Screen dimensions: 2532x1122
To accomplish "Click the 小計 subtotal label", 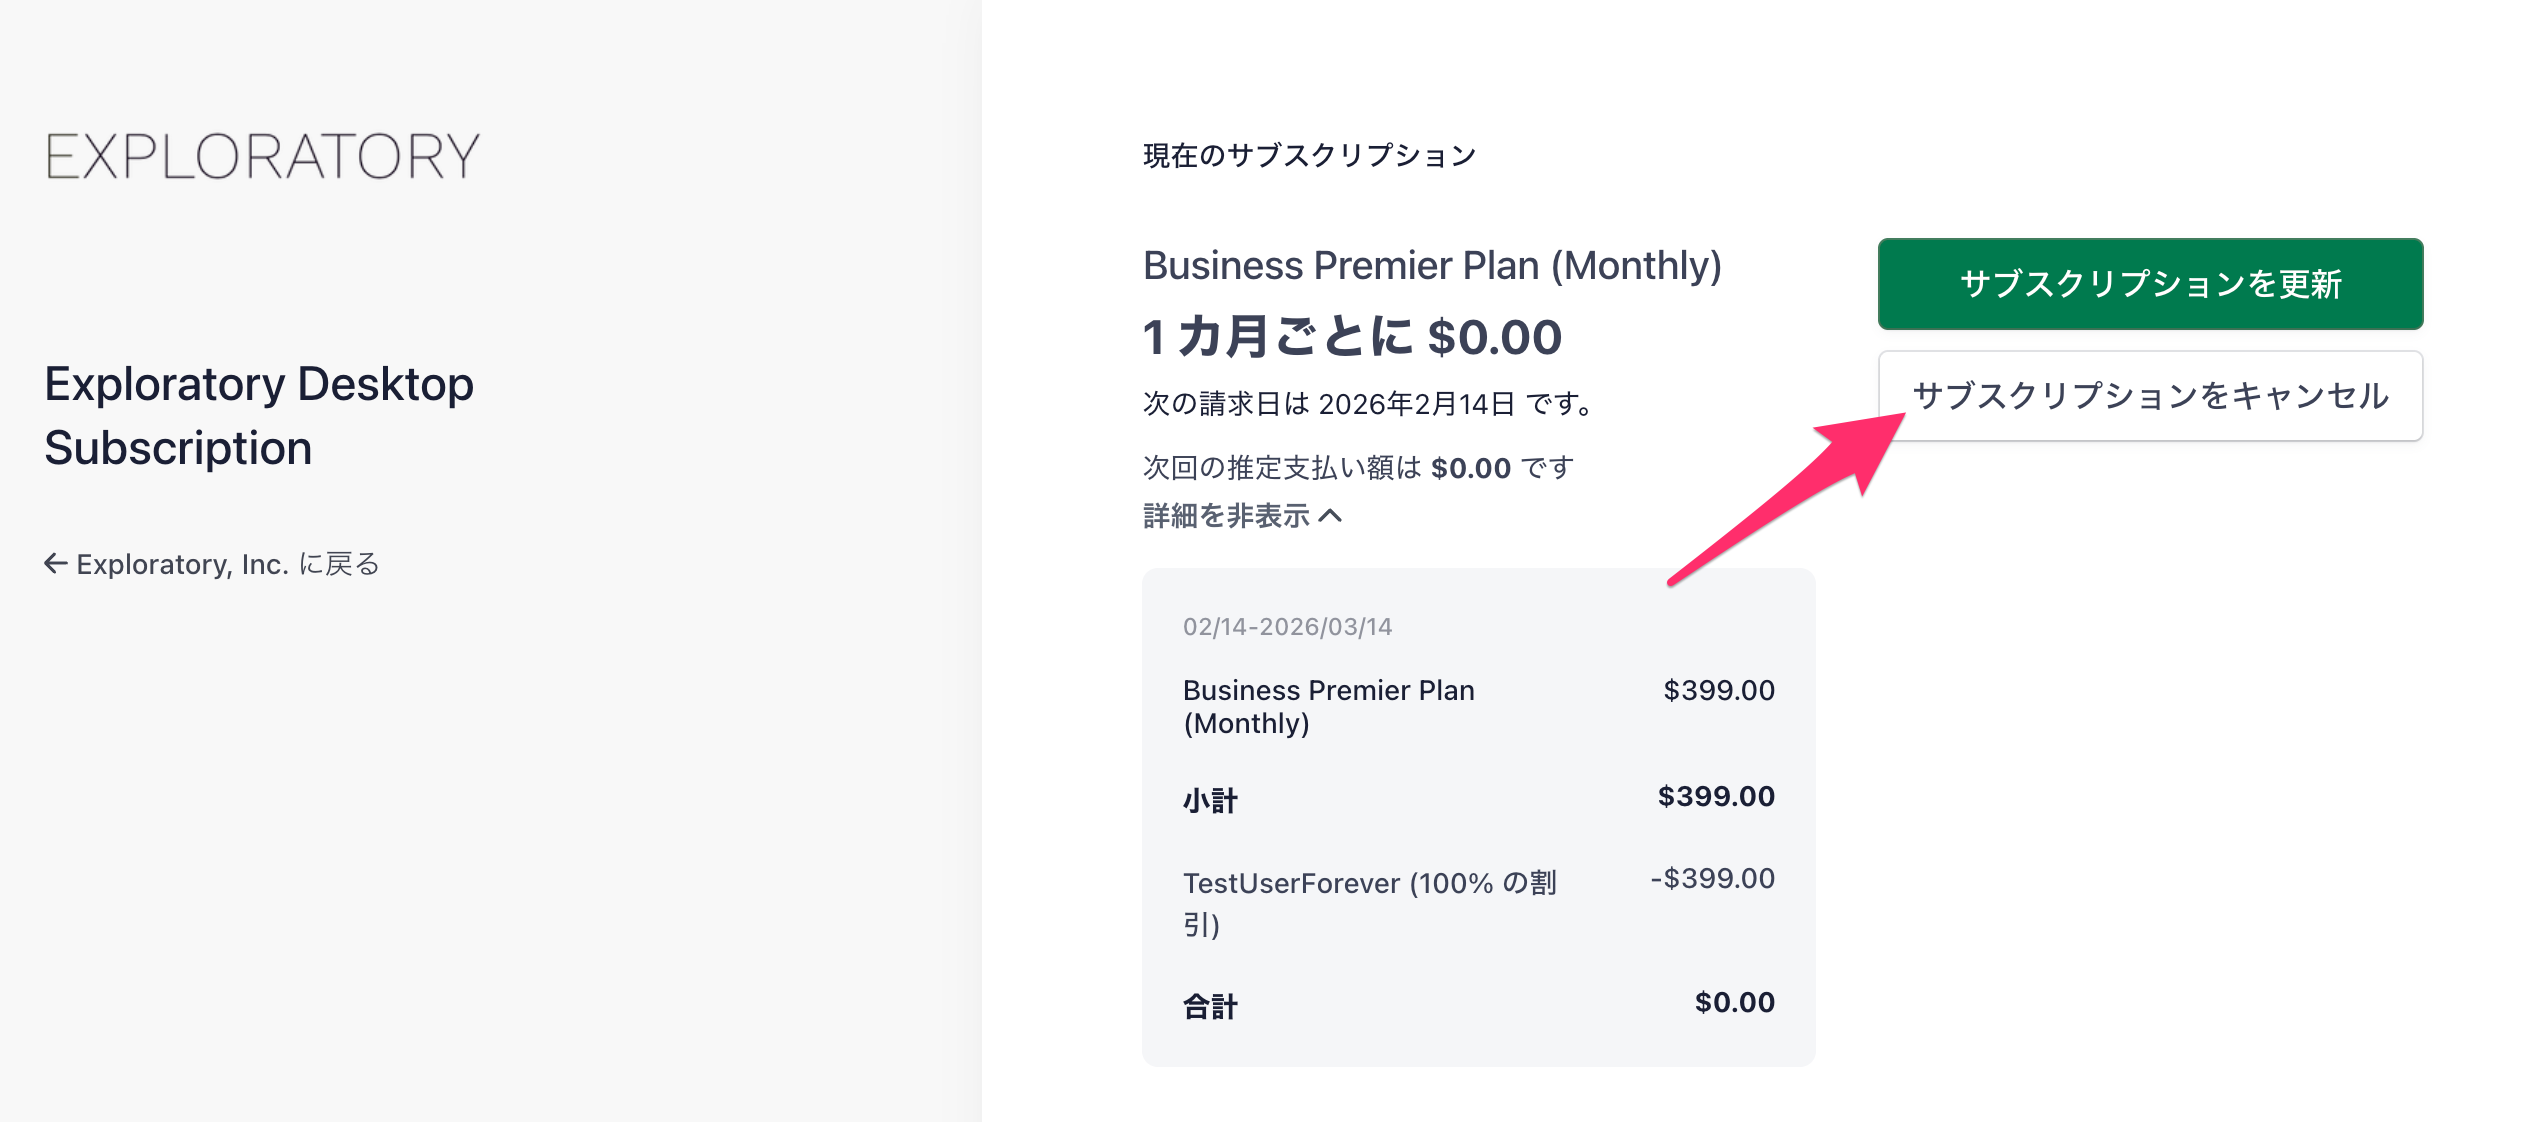I will click(1210, 800).
